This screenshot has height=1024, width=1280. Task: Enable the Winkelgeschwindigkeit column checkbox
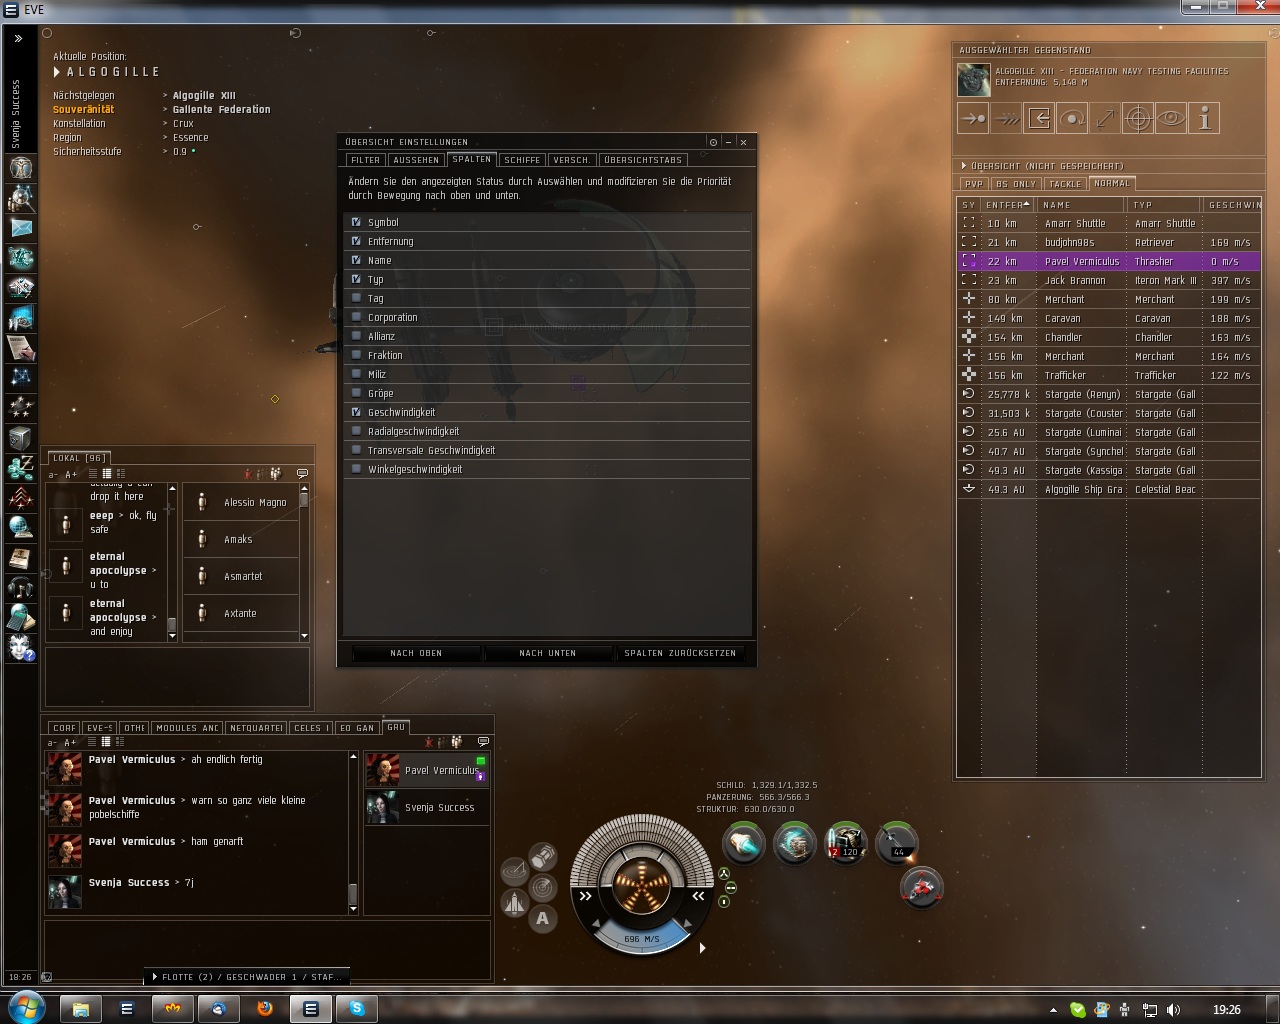pos(356,469)
